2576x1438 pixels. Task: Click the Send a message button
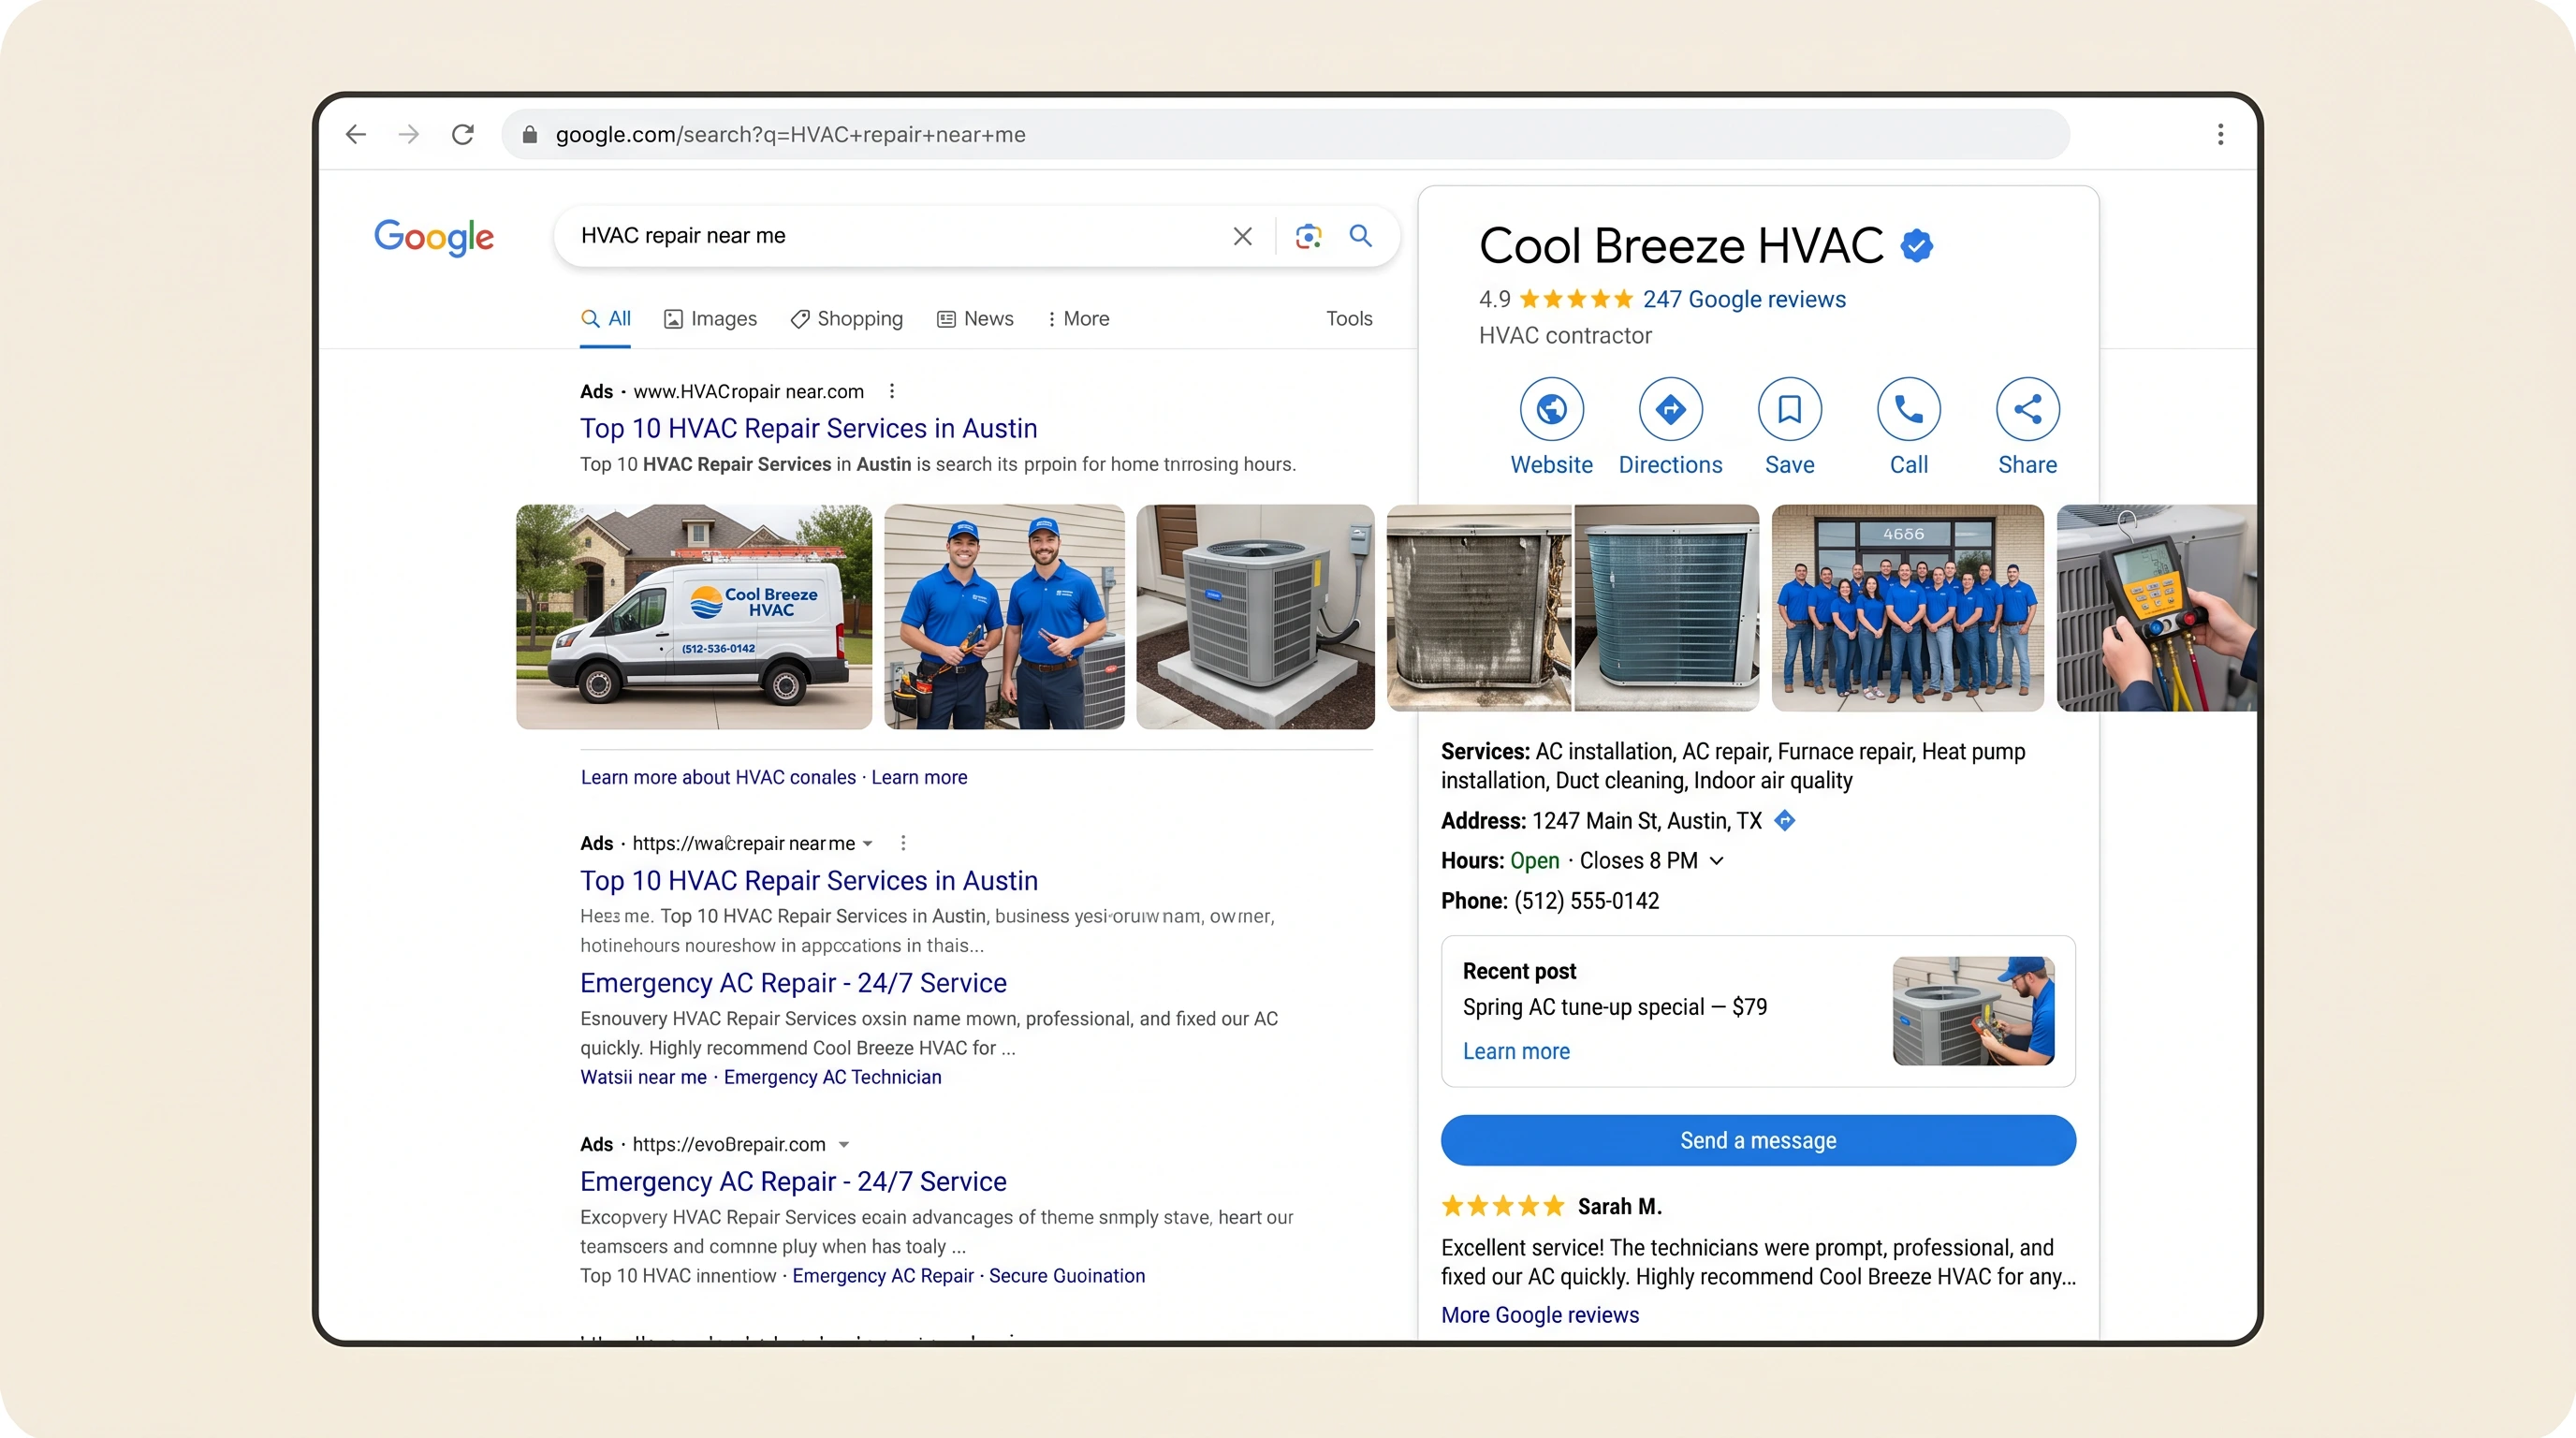click(1758, 1140)
